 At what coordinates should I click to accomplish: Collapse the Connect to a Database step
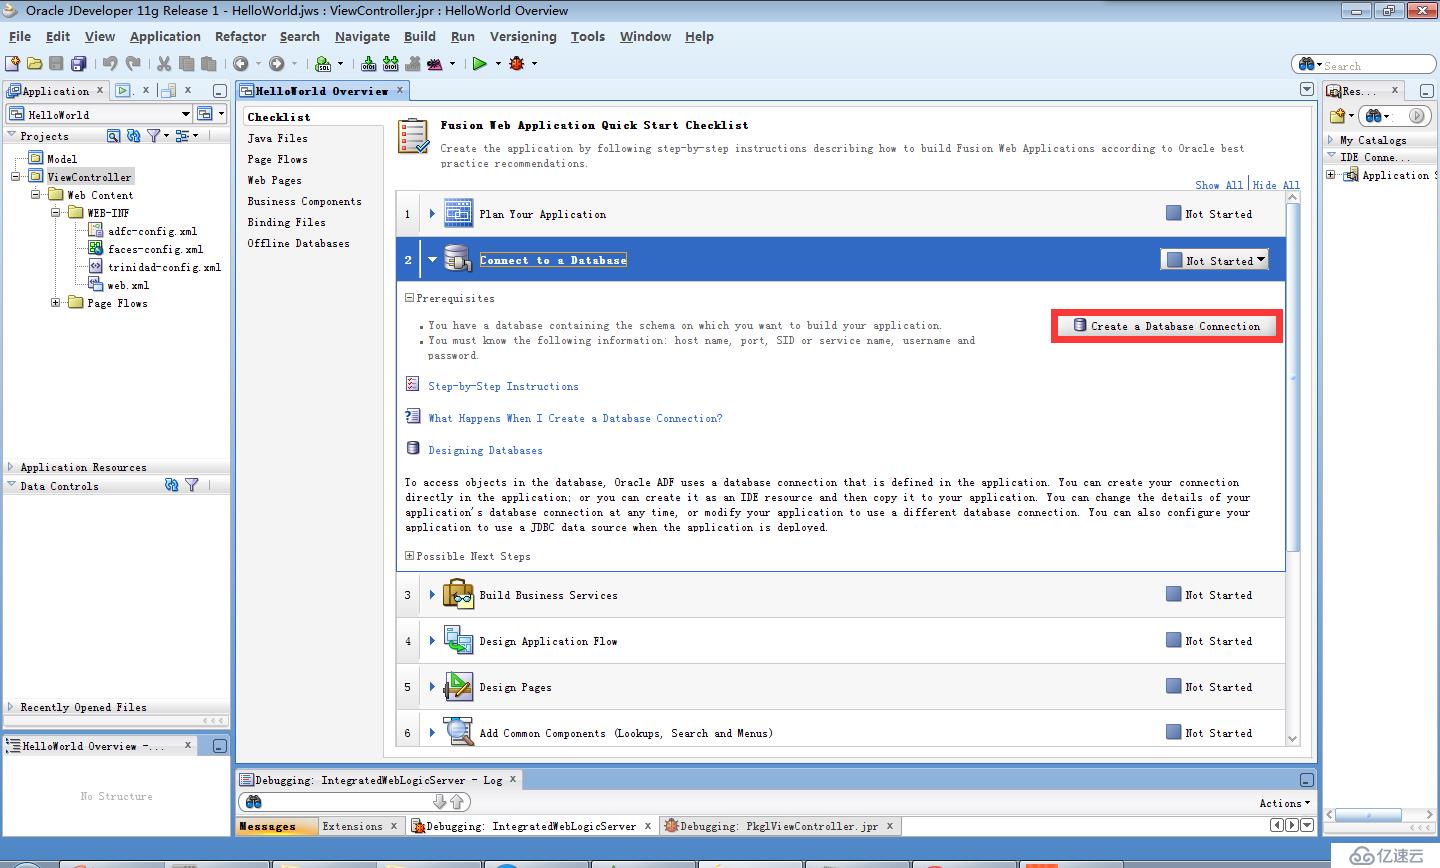tap(433, 260)
